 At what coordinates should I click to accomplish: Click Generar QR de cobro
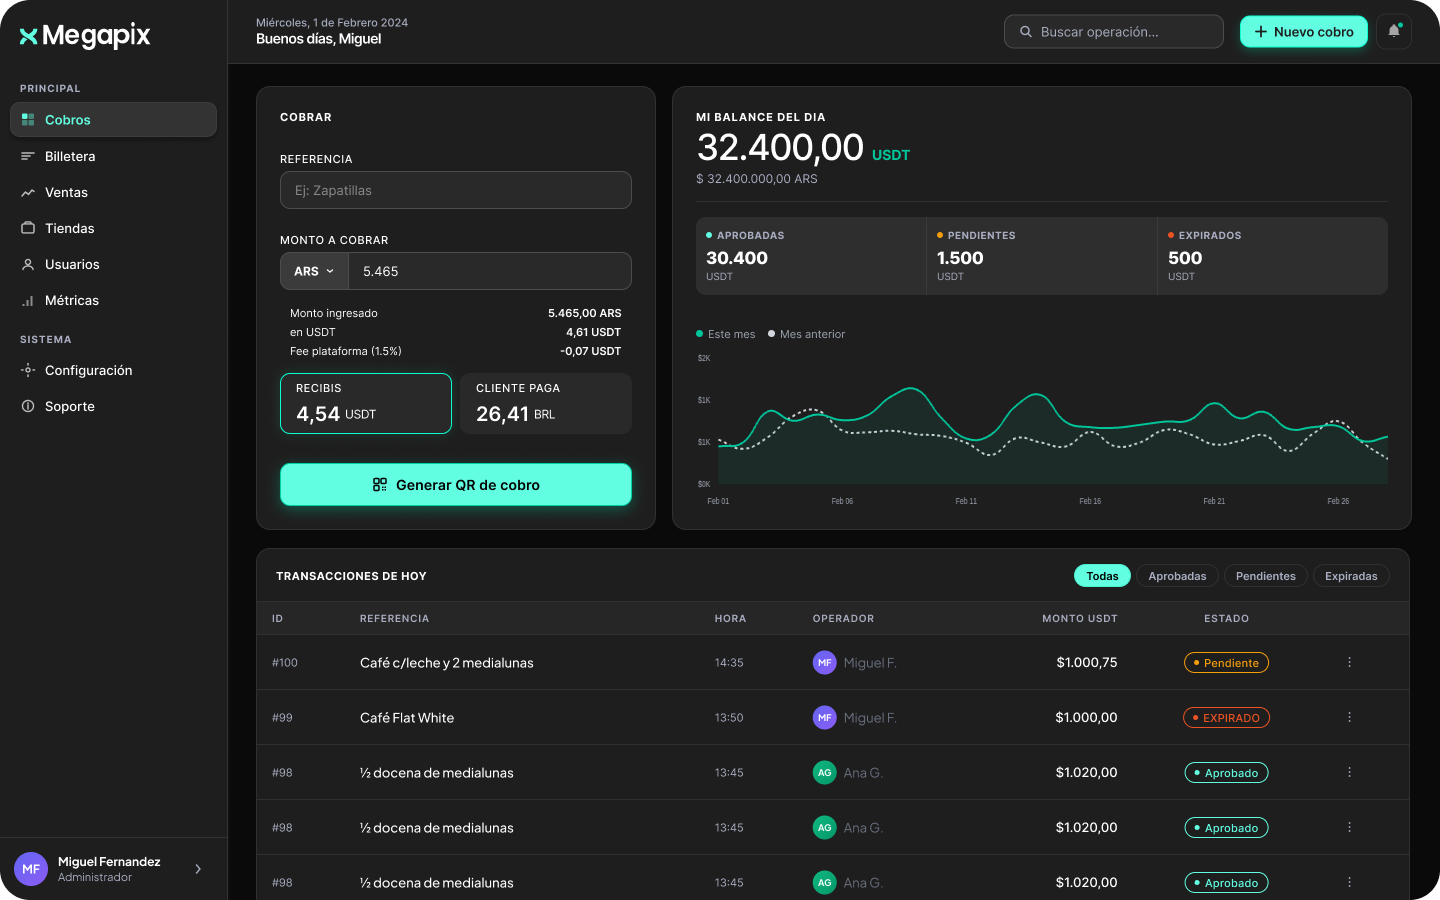click(x=456, y=485)
